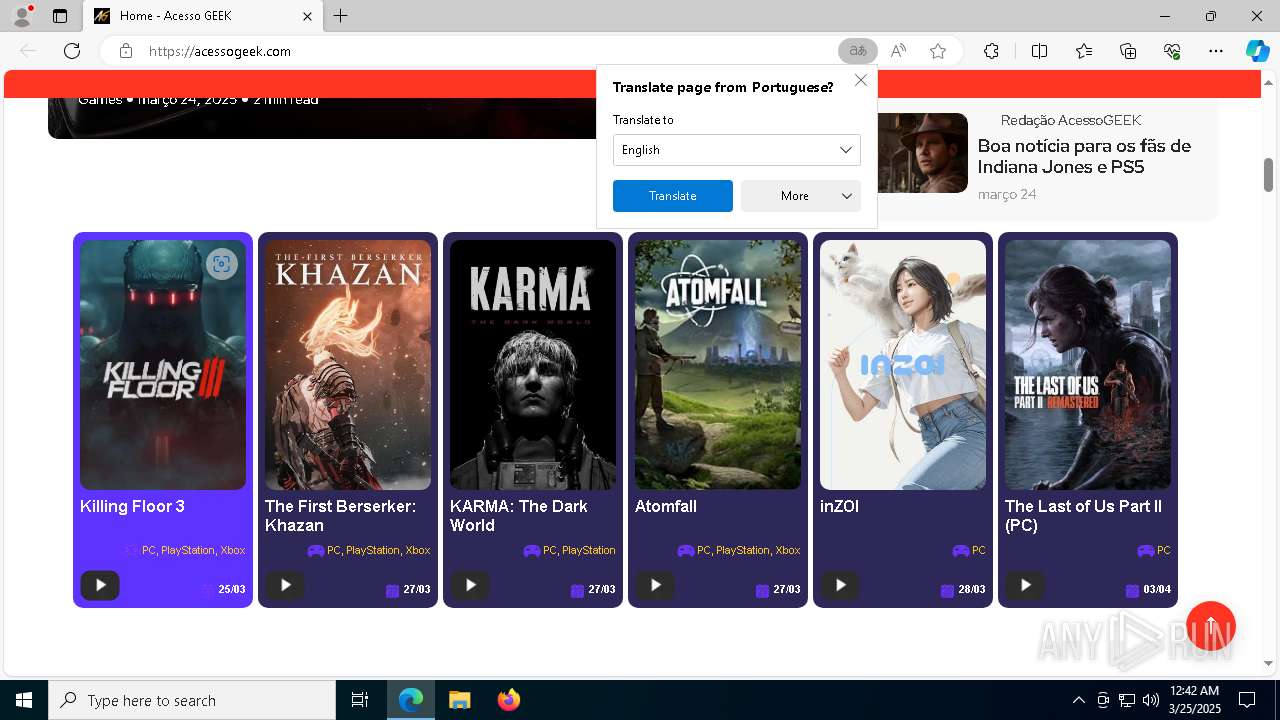This screenshot has height=720, width=1280.
Task: Toggle split screen view
Action: (1039, 51)
